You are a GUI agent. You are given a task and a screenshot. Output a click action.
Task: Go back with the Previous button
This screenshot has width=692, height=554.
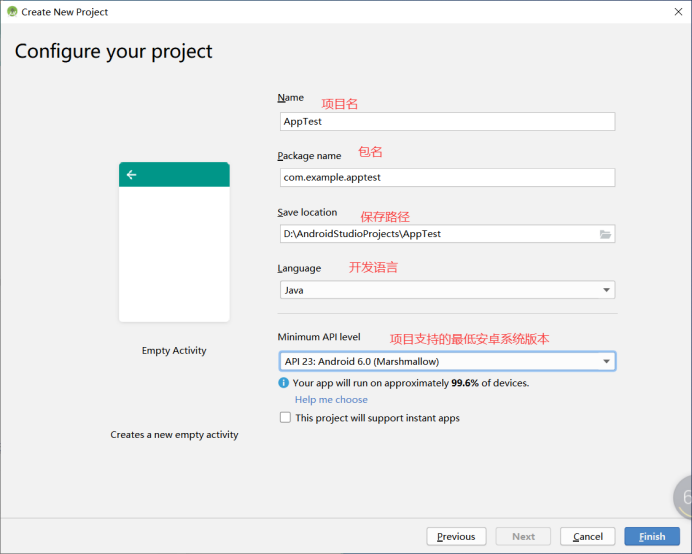tap(456, 536)
